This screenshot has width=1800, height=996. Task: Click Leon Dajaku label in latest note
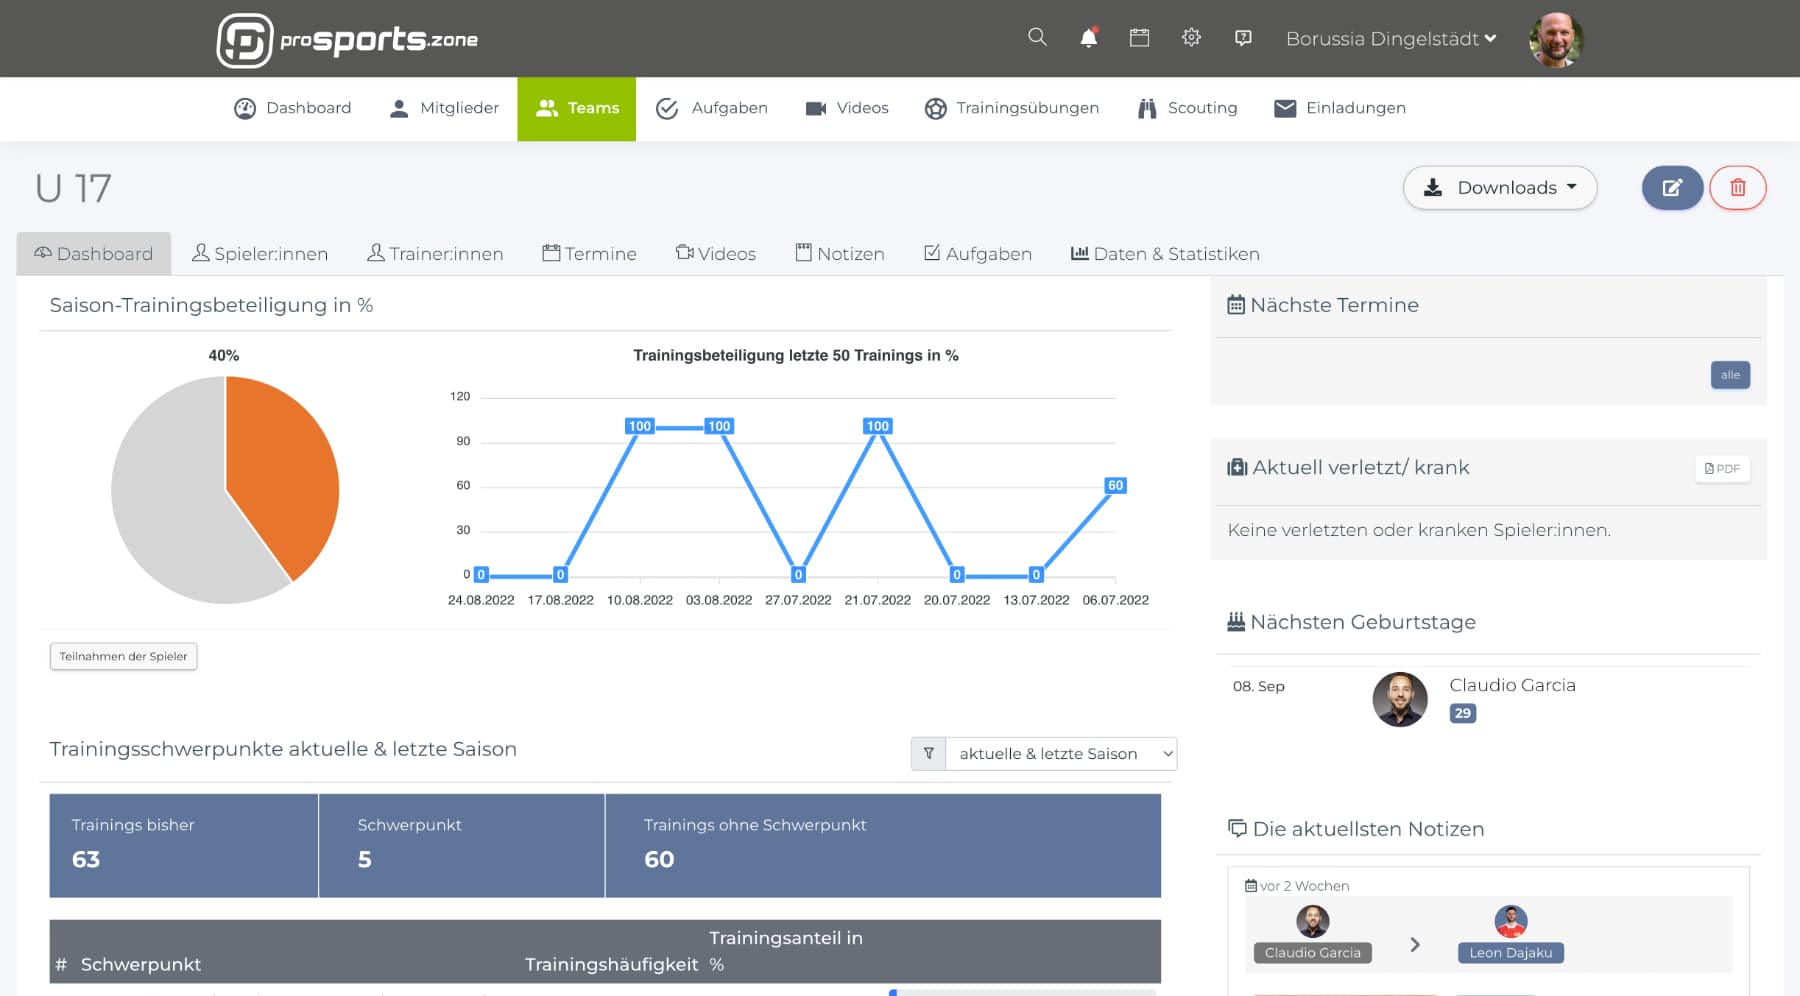[1510, 953]
